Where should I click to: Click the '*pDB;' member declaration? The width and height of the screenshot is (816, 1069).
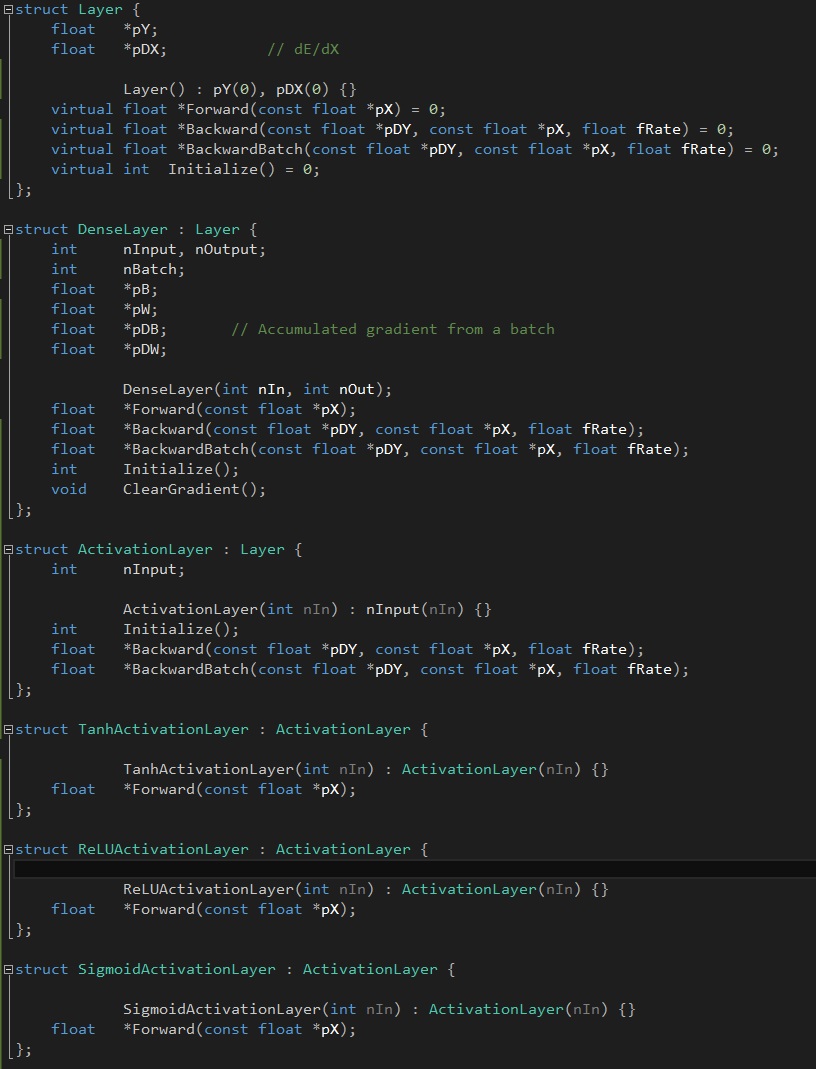(145, 329)
